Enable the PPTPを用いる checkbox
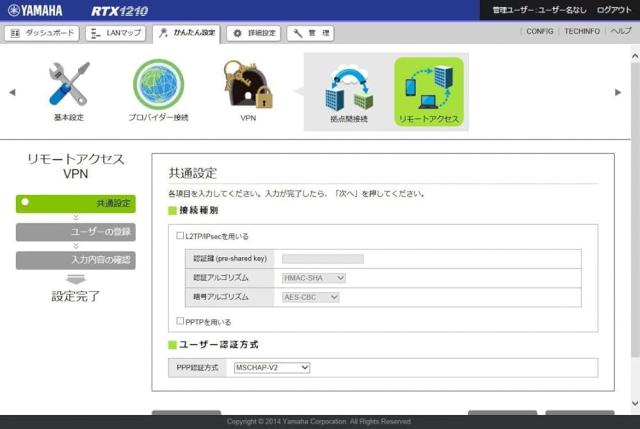The height and width of the screenshot is (429, 640). [180, 321]
